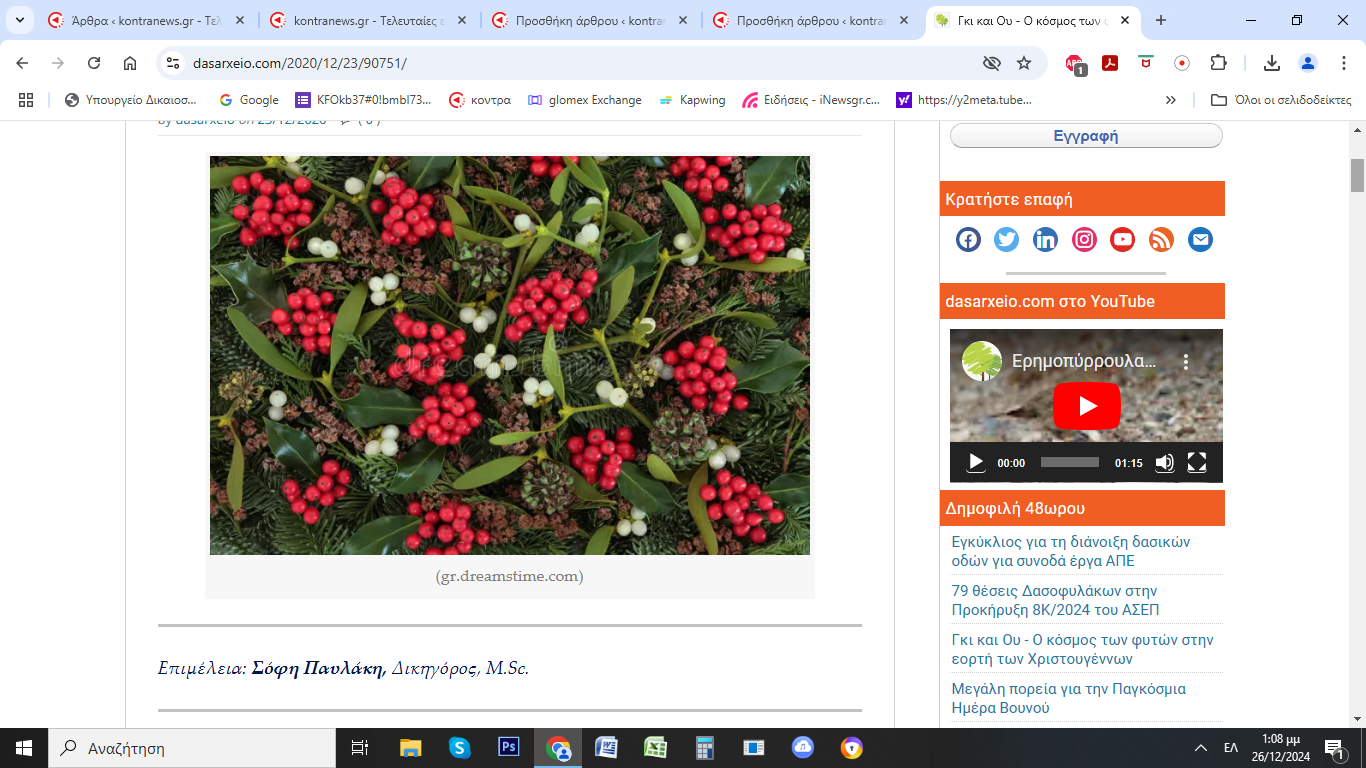Open the 79 θέσεις Δασοφυλάκων link
The height and width of the screenshot is (768, 1366).
1055,600
